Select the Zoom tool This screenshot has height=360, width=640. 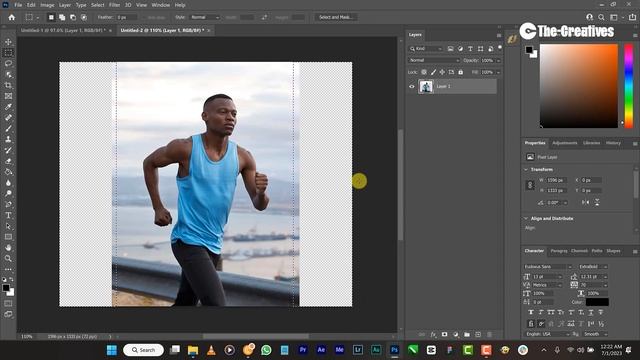coord(8,258)
